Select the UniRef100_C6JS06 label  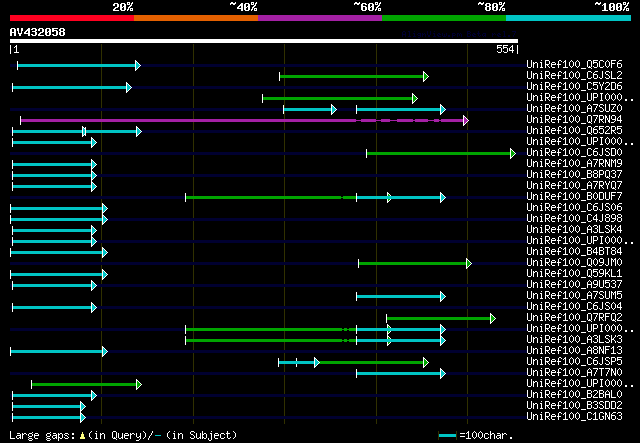click(x=574, y=207)
